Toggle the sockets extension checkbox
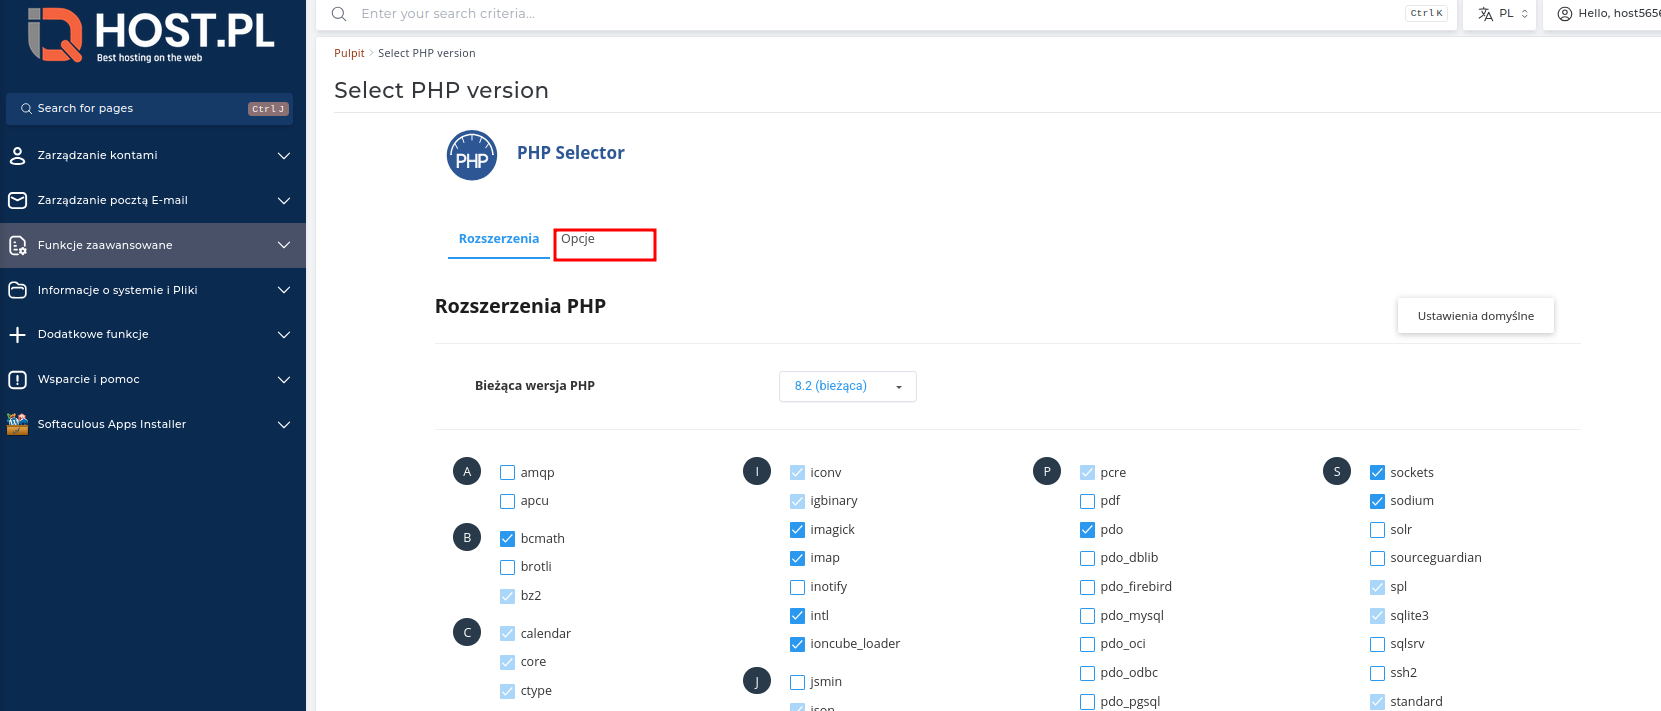Image resolution: width=1661 pixels, height=711 pixels. point(1377,472)
